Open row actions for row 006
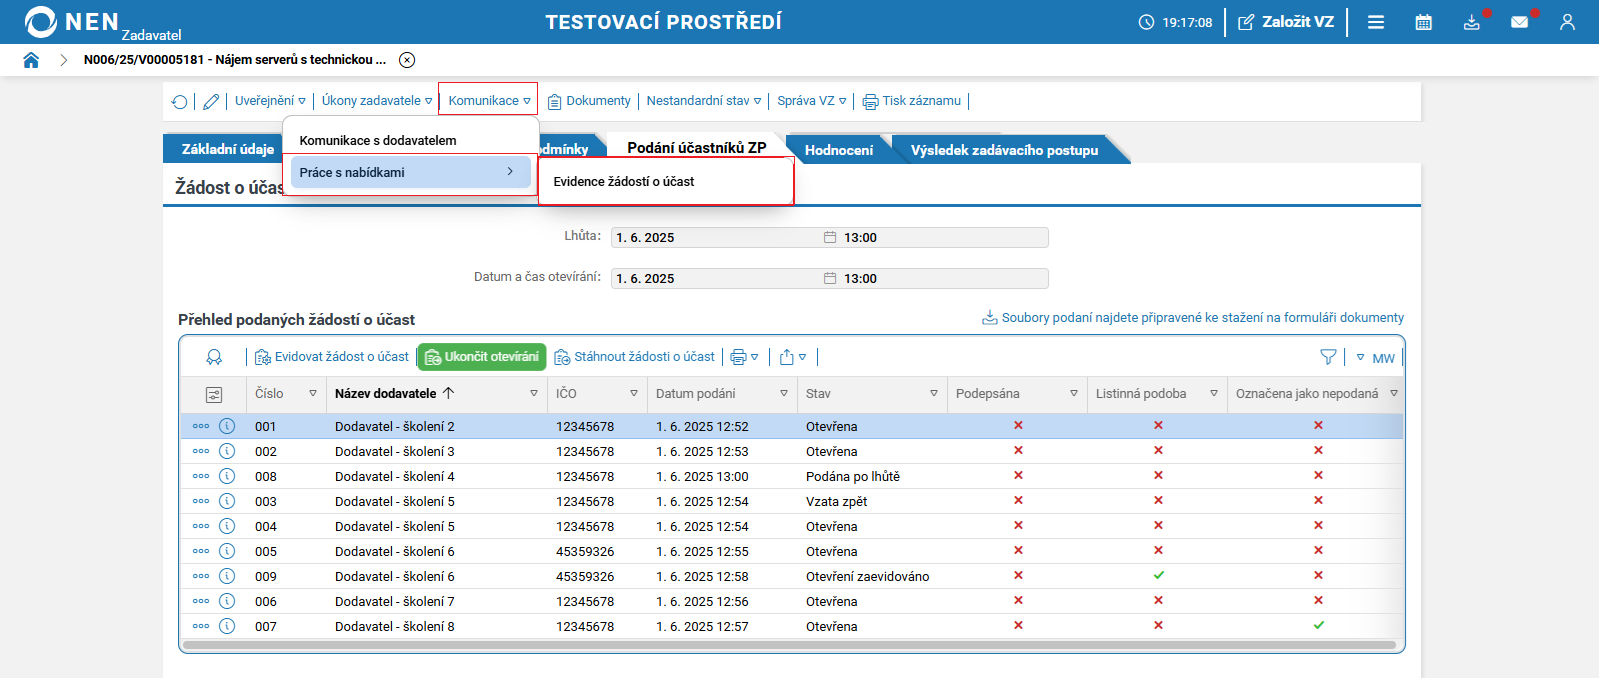The width and height of the screenshot is (1599, 678). pos(201,601)
